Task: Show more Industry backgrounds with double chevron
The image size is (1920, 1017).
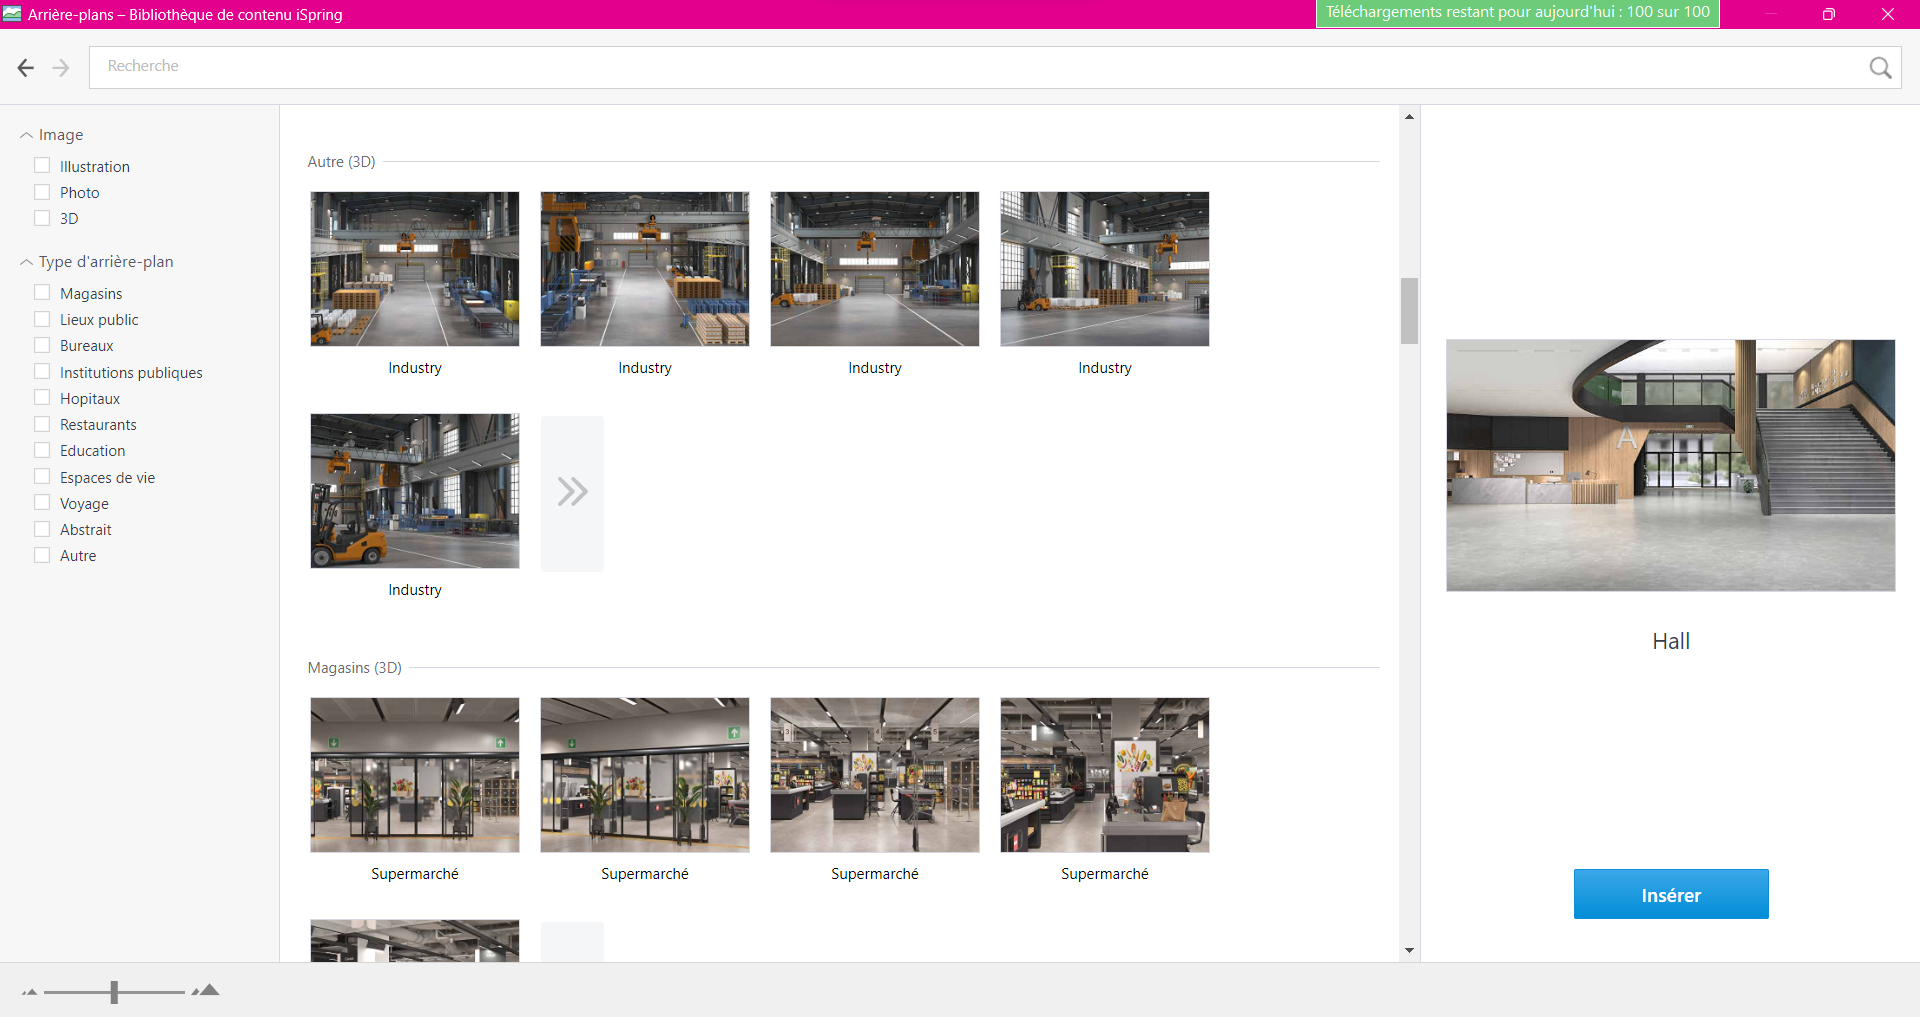Action: tap(572, 492)
